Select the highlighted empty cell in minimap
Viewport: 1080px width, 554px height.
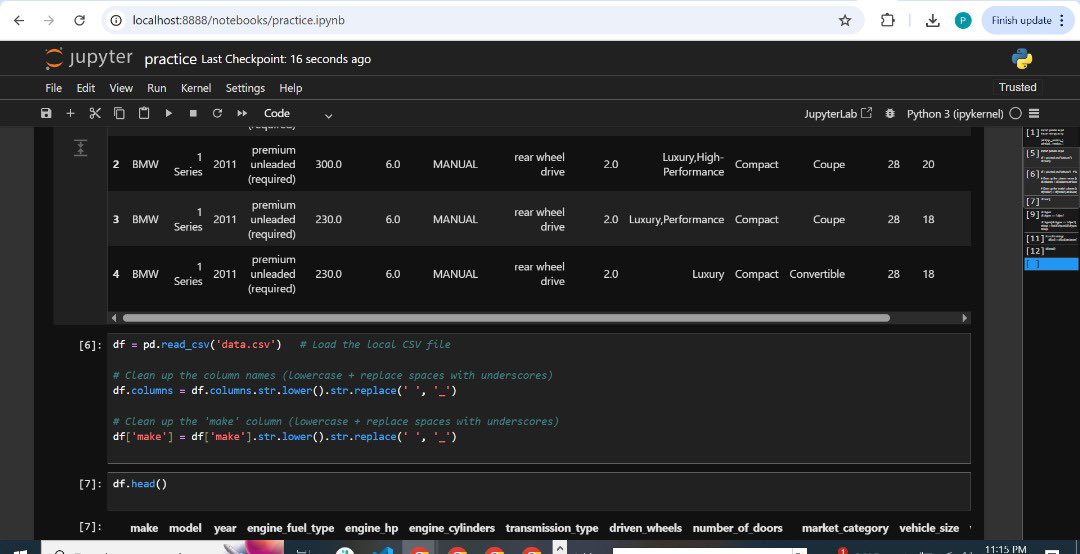(x=1051, y=264)
